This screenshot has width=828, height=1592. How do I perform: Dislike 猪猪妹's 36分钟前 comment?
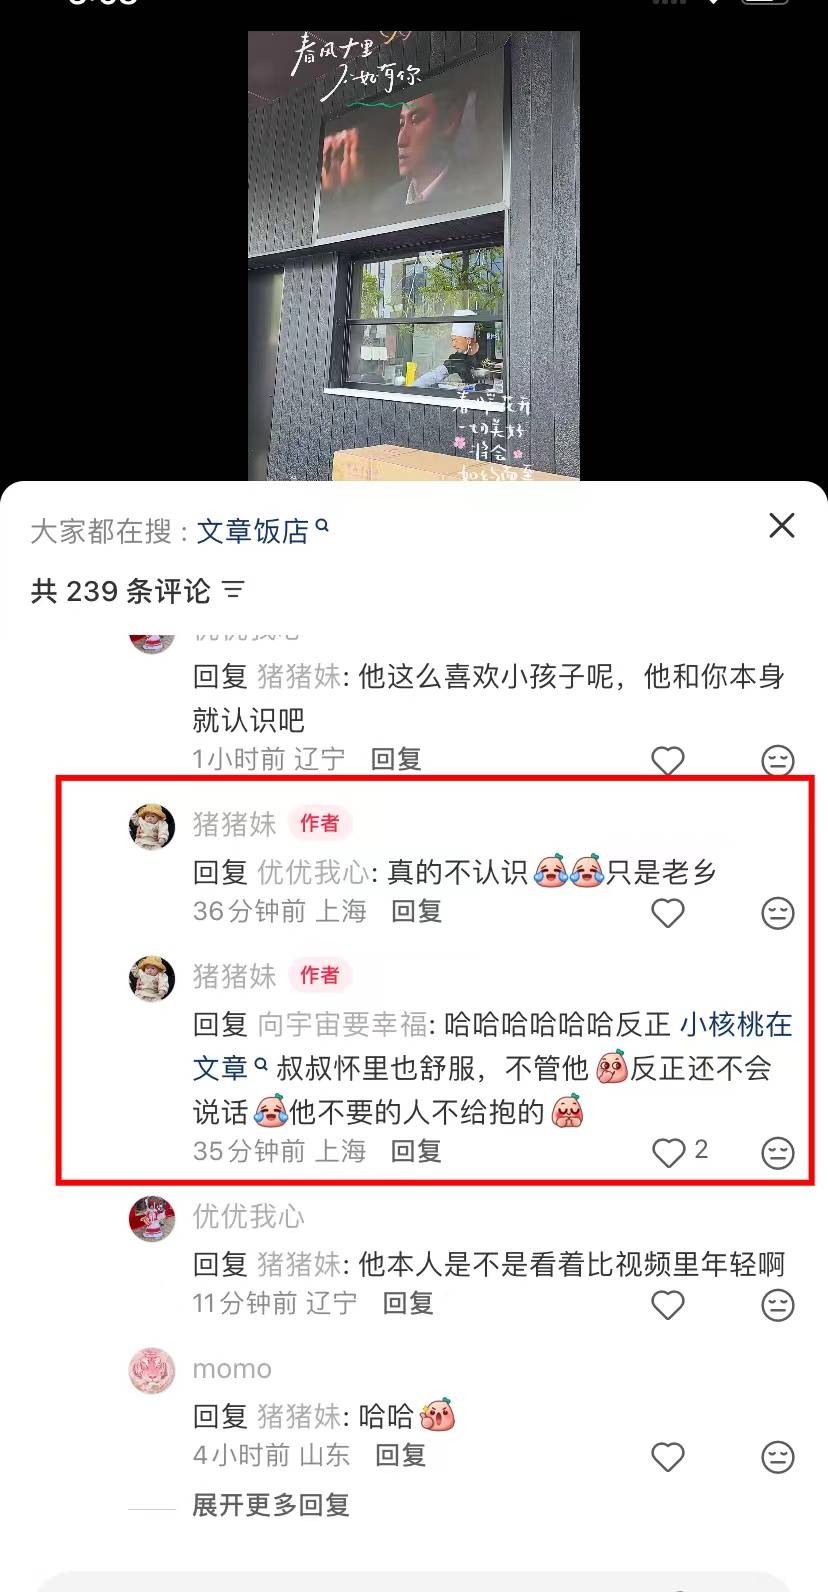tap(778, 913)
